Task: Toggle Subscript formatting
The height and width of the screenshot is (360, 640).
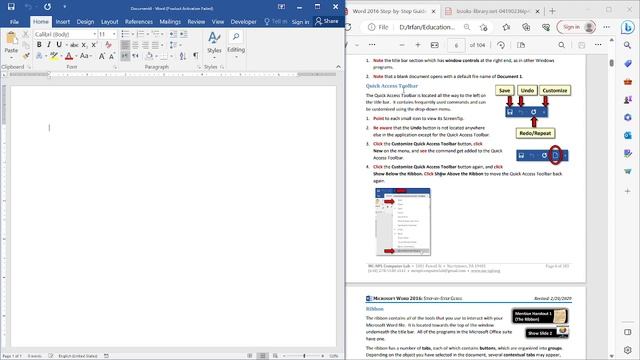Action: click(x=84, y=45)
